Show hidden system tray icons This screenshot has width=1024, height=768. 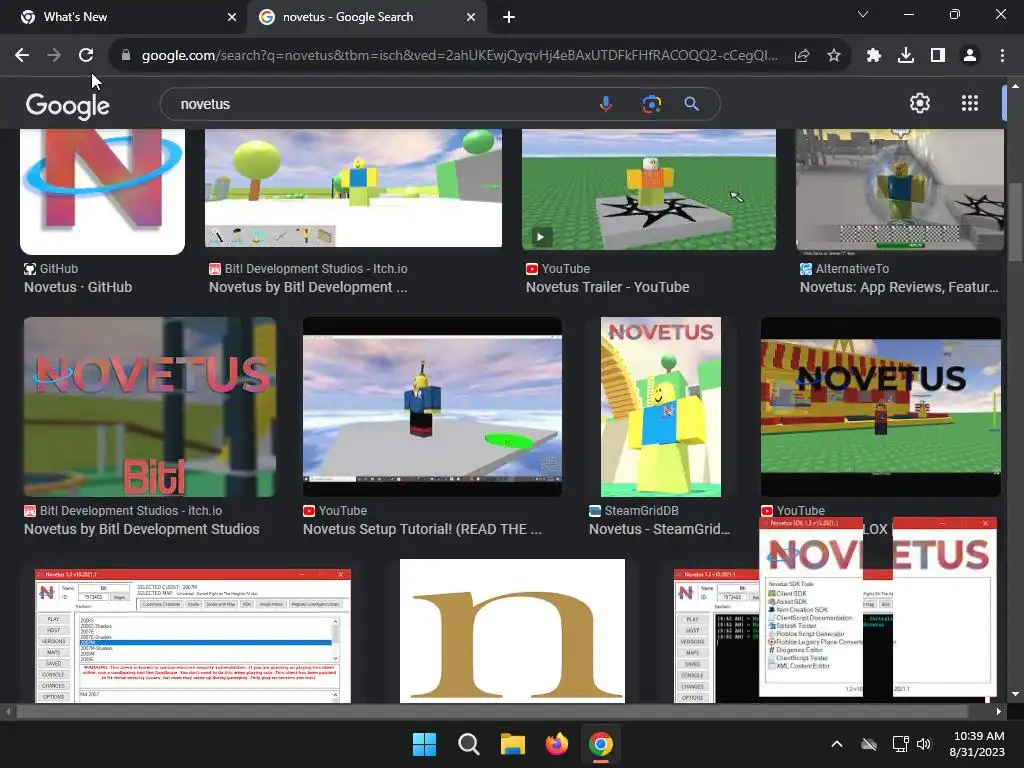pyautogui.click(x=837, y=744)
